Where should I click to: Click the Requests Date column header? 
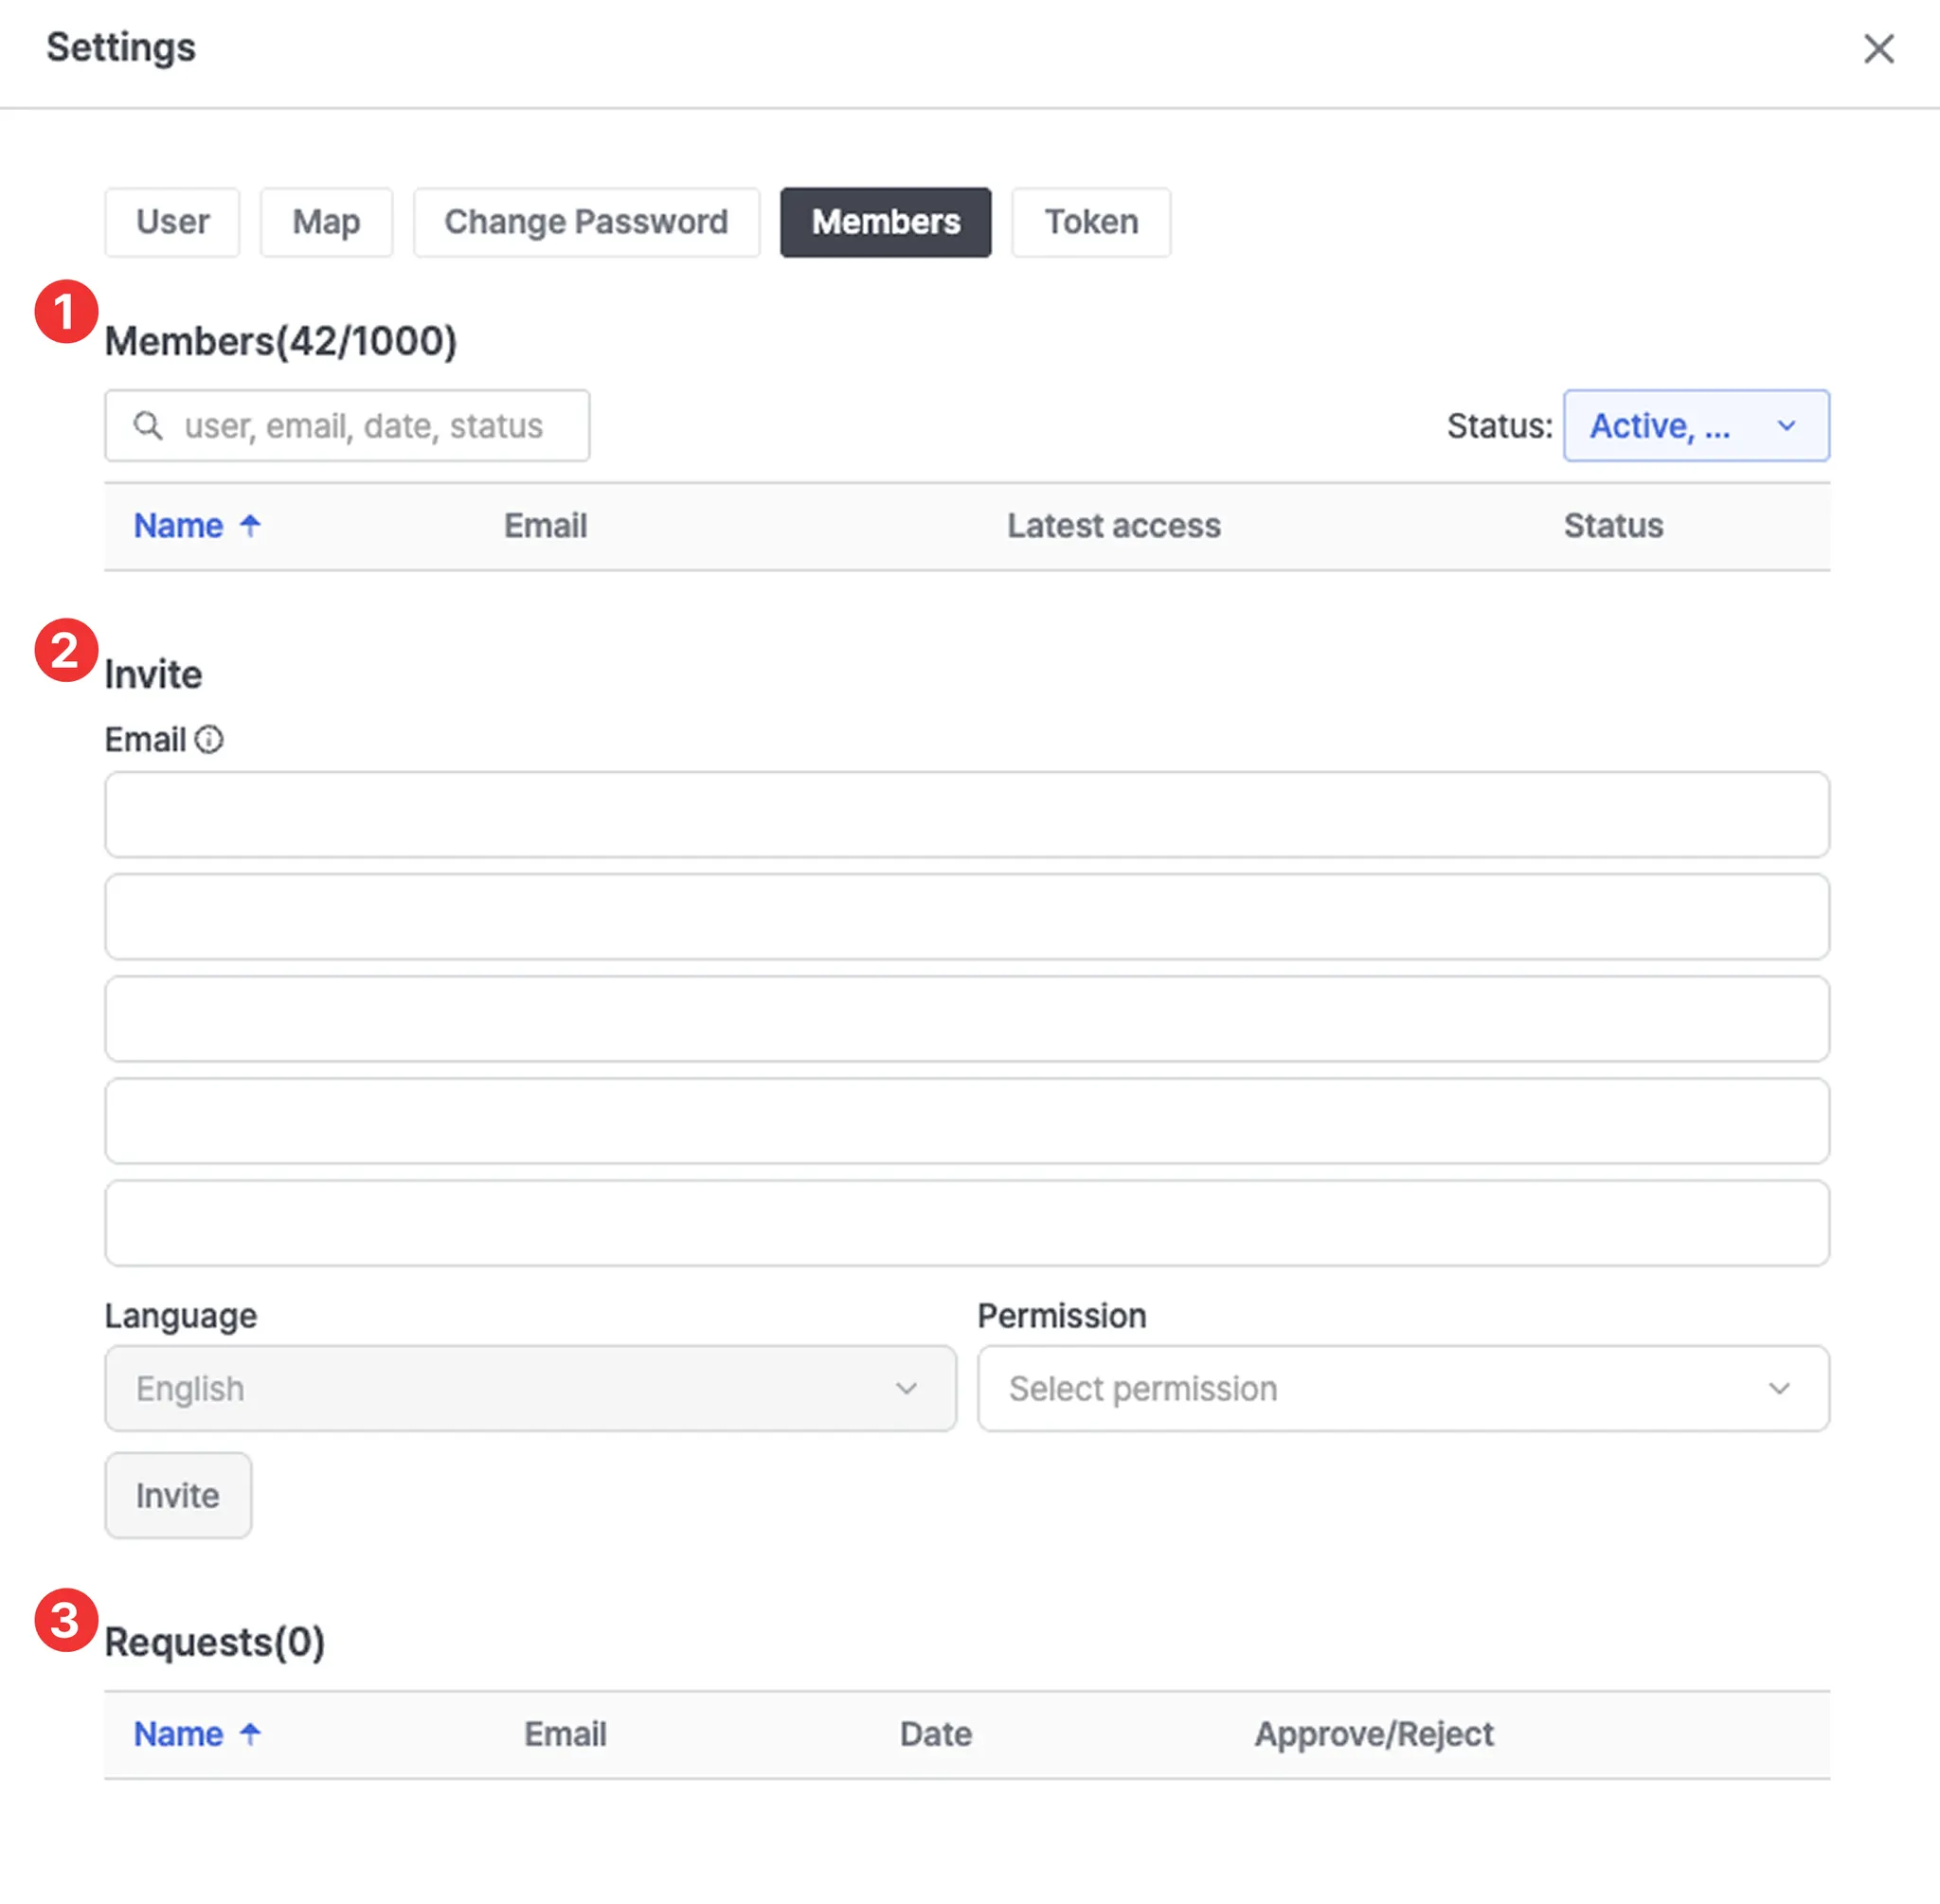tap(935, 1734)
